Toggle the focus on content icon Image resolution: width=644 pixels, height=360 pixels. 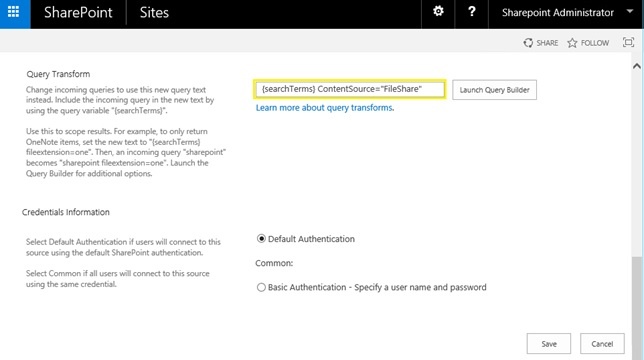[628, 42]
